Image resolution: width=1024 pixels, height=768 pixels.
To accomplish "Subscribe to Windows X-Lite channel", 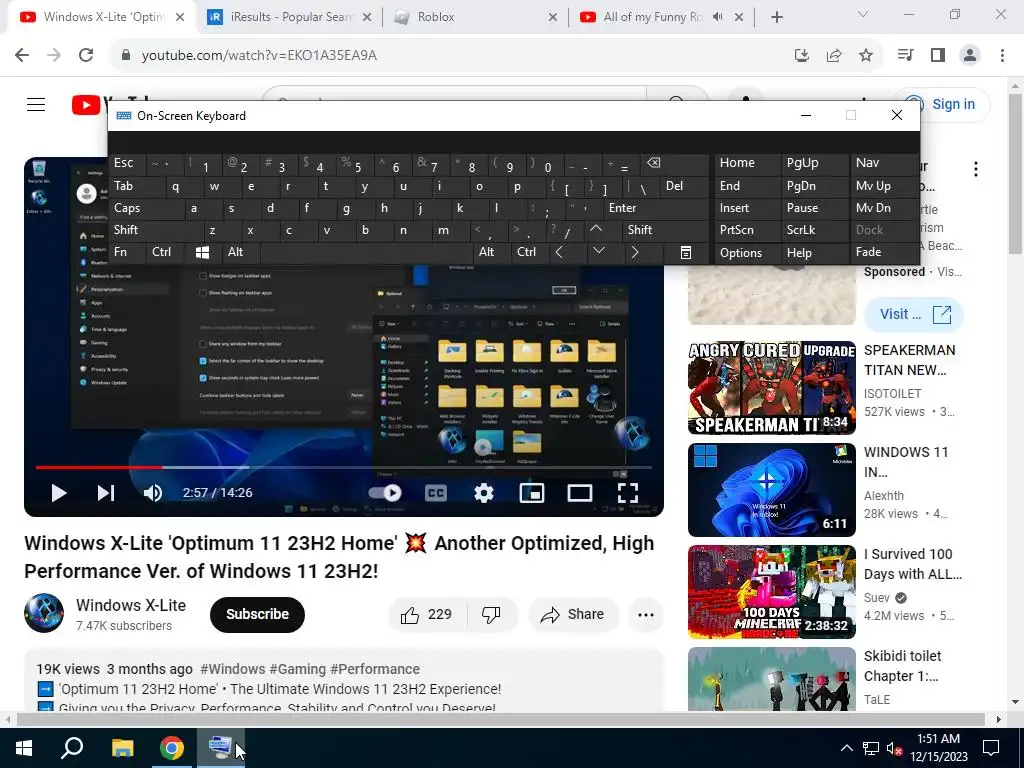I will (257, 615).
